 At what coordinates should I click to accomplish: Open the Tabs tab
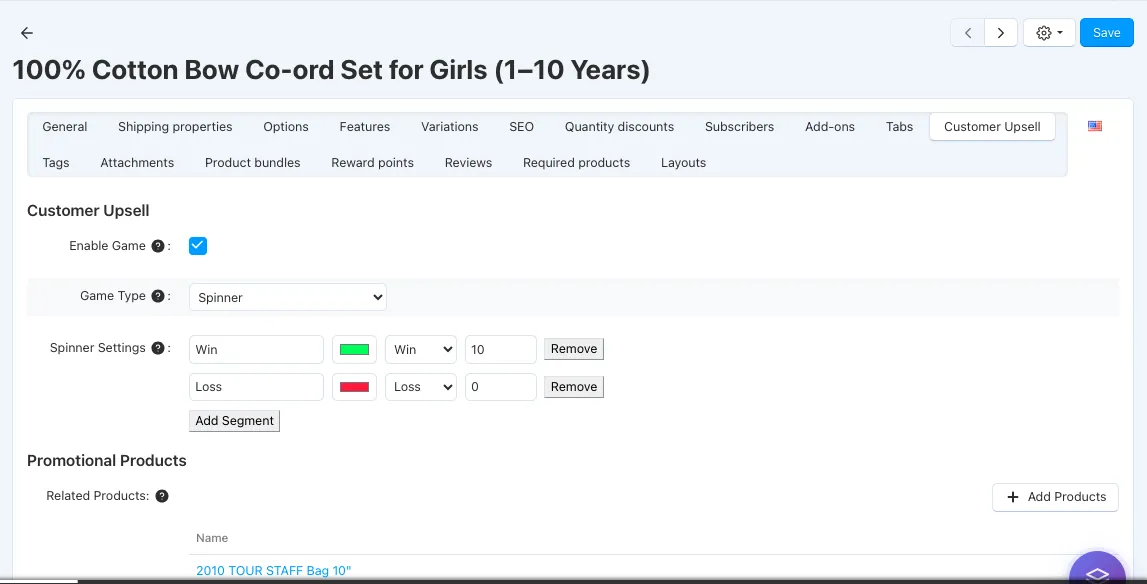point(899,127)
